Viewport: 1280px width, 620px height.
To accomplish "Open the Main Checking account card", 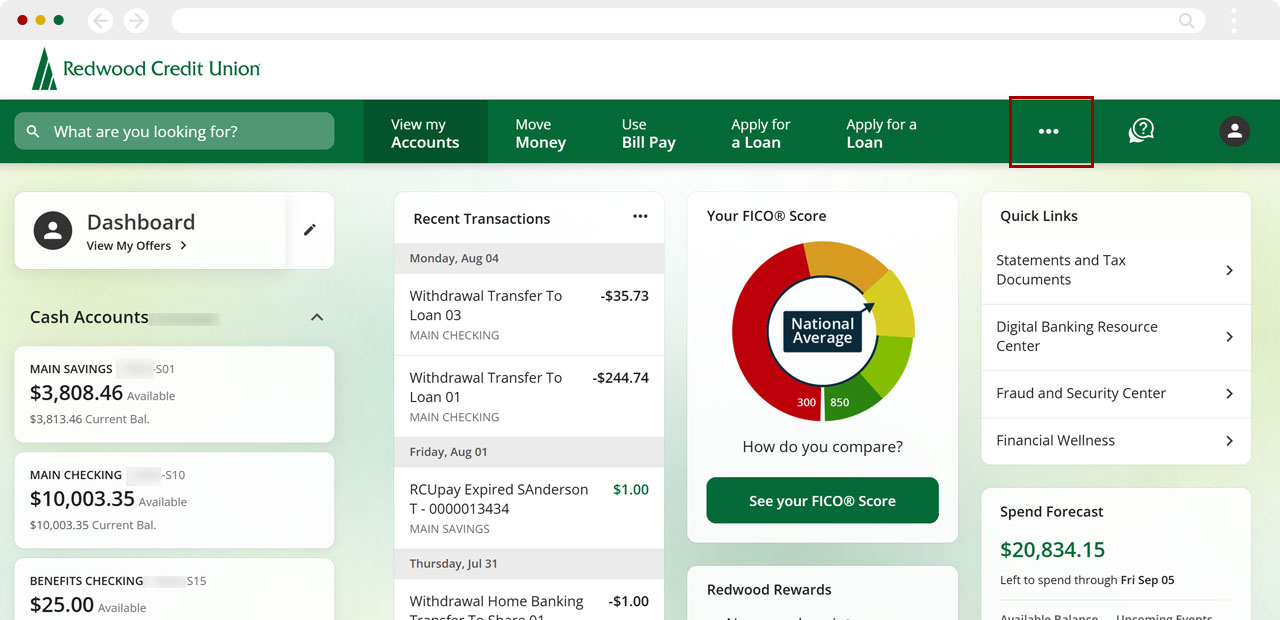I will coord(174,499).
